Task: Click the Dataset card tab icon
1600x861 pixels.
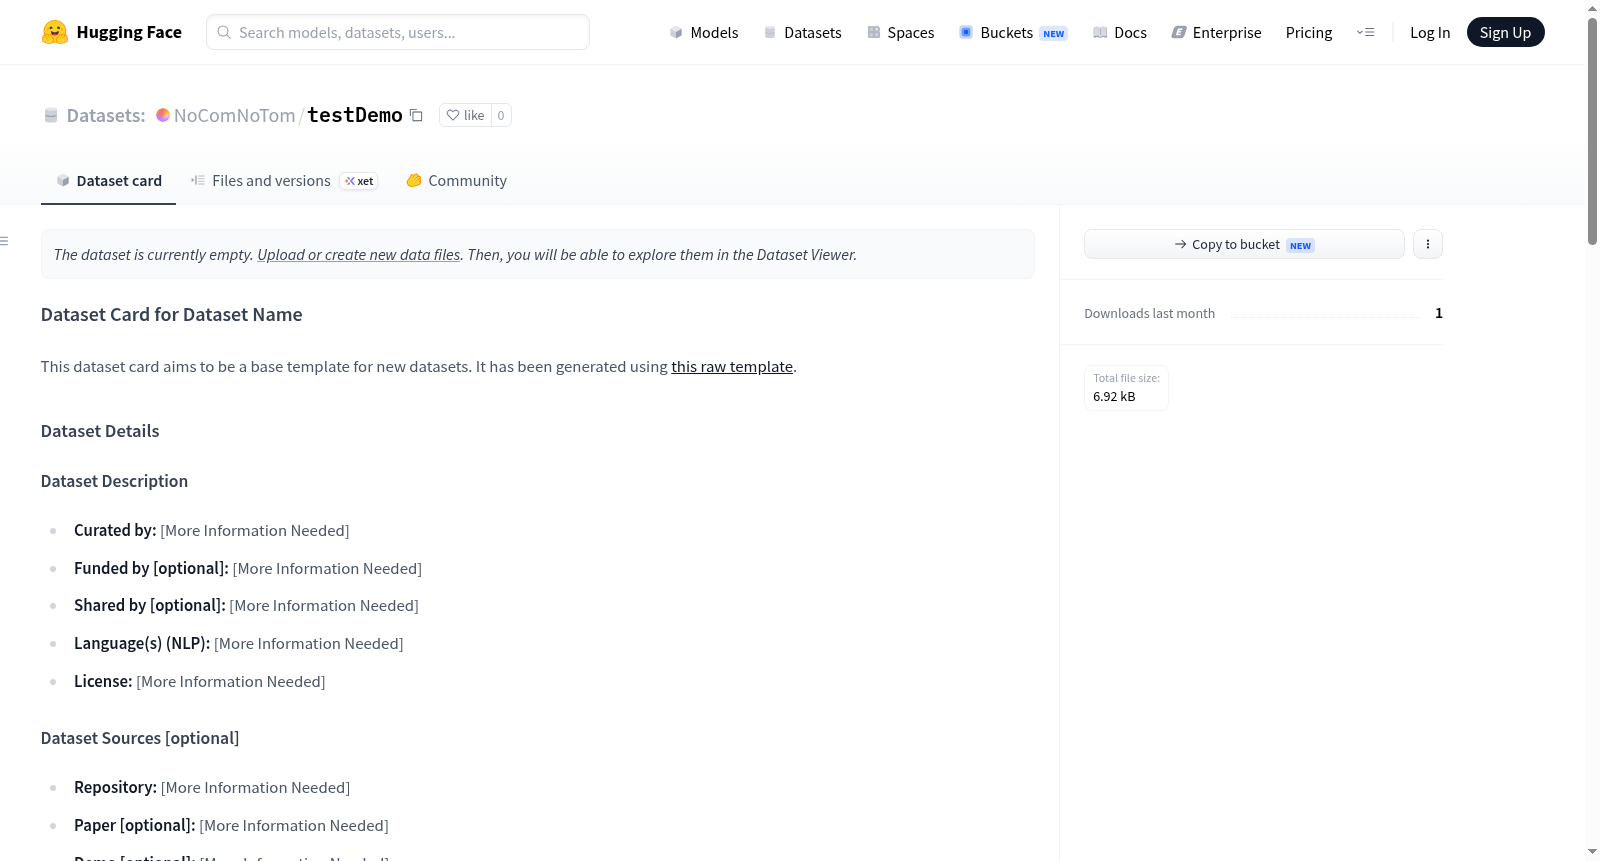Action: (x=63, y=181)
